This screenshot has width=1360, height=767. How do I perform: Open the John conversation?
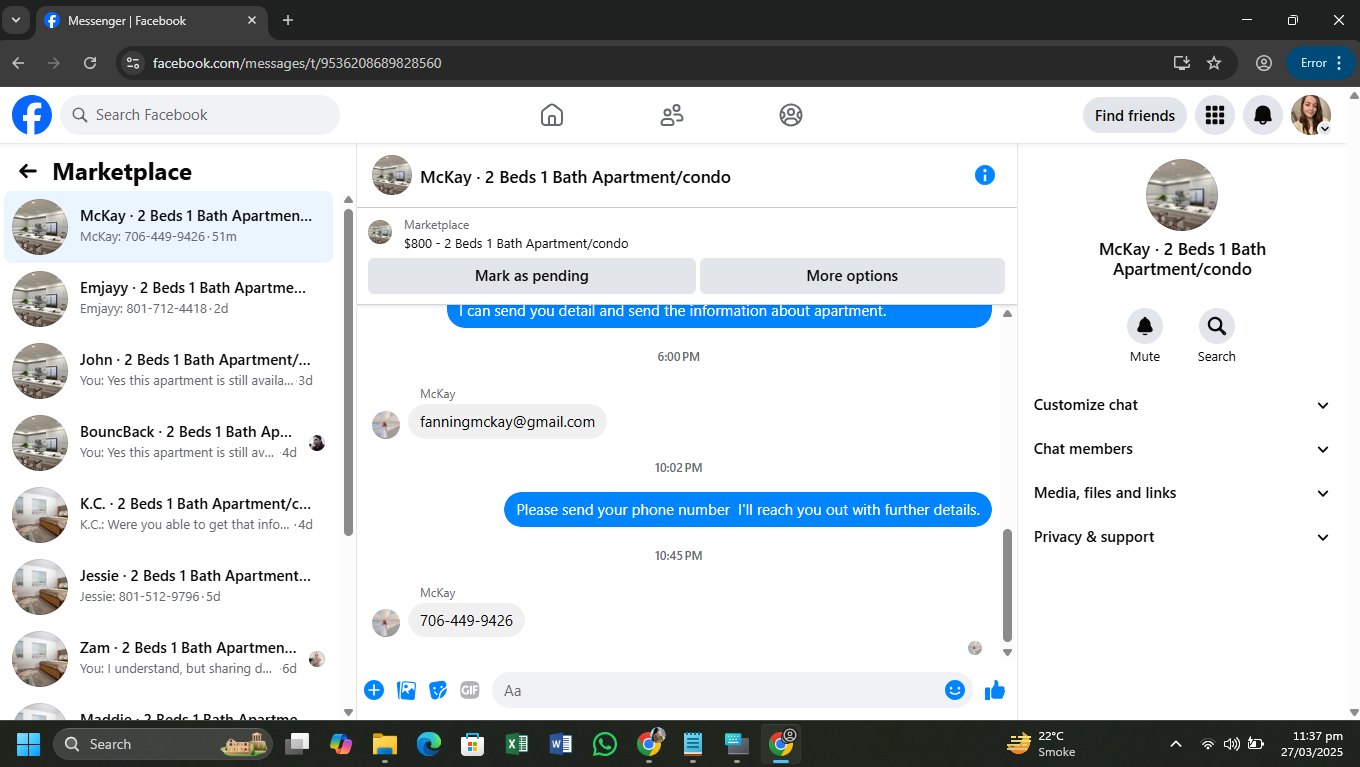(x=168, y=371)
